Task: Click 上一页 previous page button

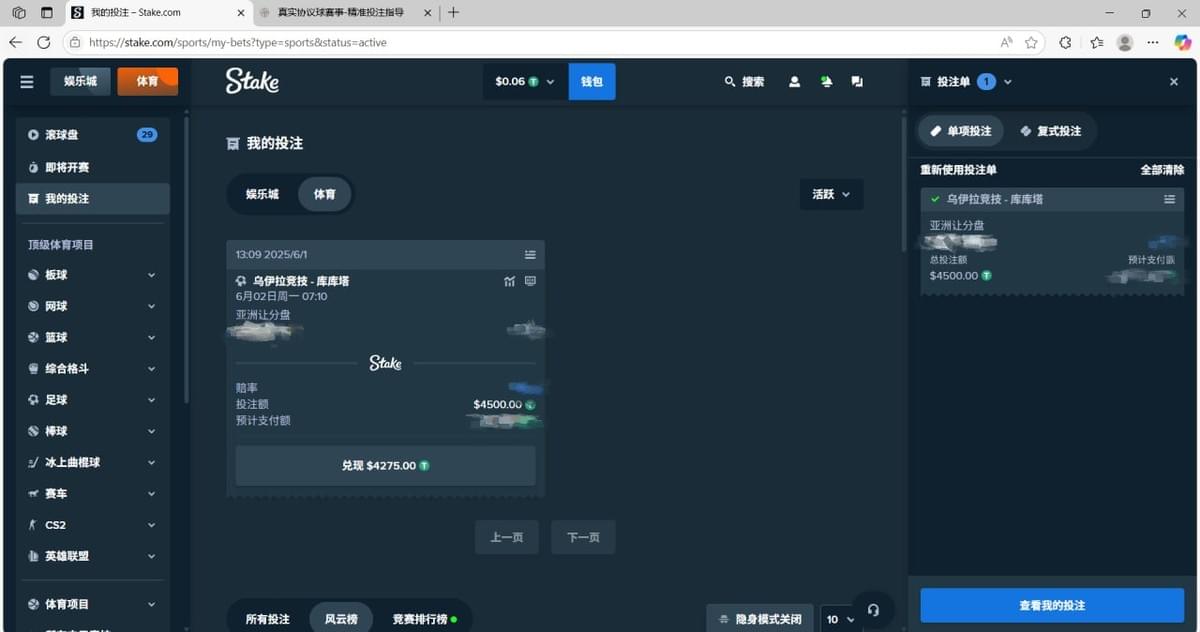Action: pos(506,537)
